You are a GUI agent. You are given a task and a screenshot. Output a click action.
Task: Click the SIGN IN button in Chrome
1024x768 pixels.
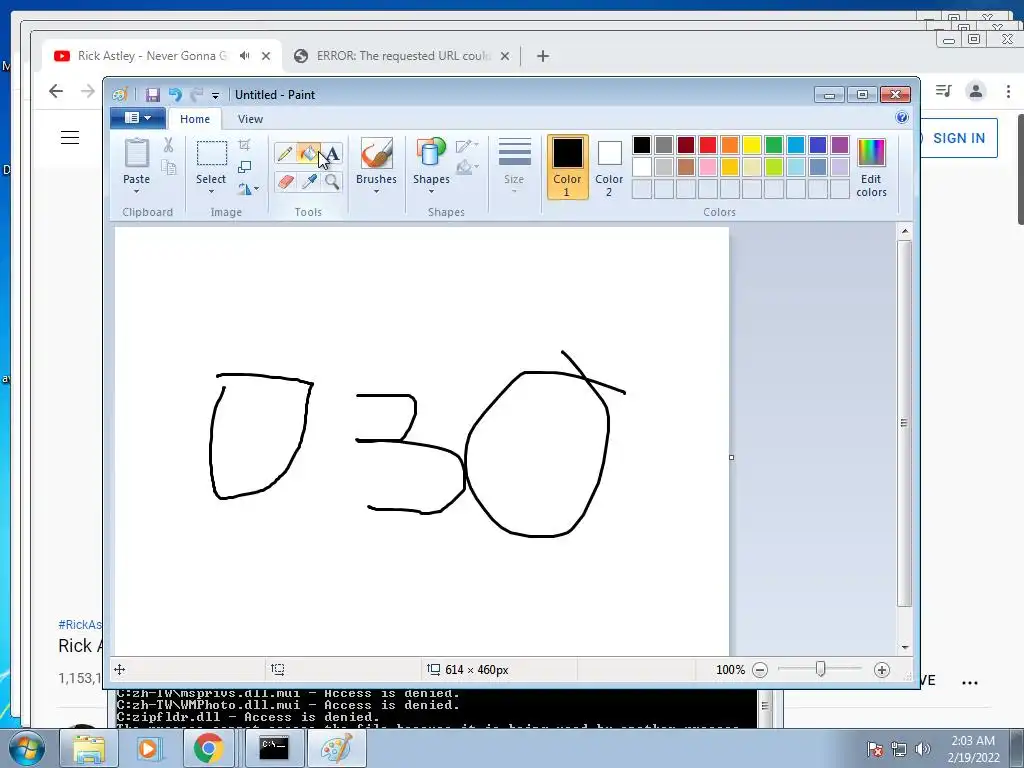959,138
